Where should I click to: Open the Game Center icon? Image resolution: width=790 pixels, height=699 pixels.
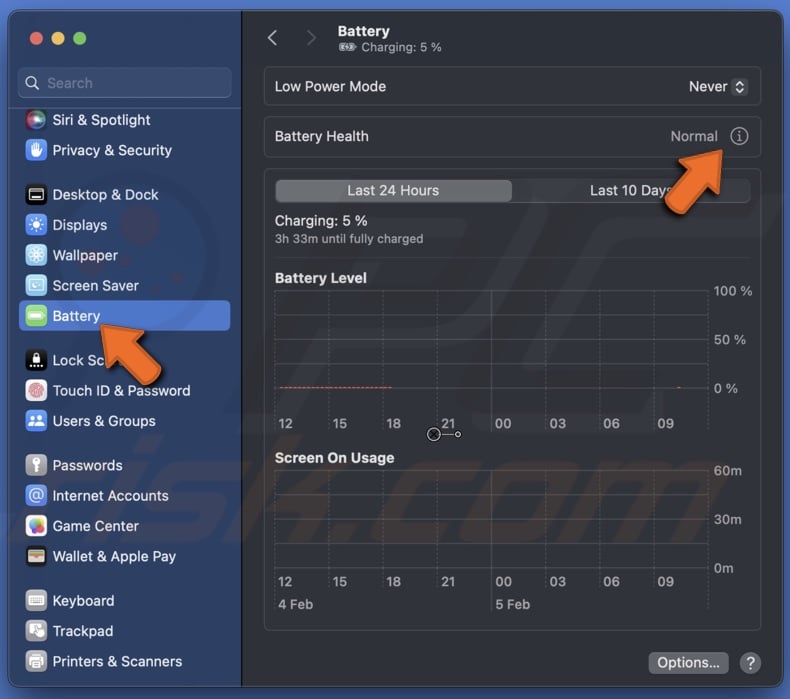(x=36, y=526)
